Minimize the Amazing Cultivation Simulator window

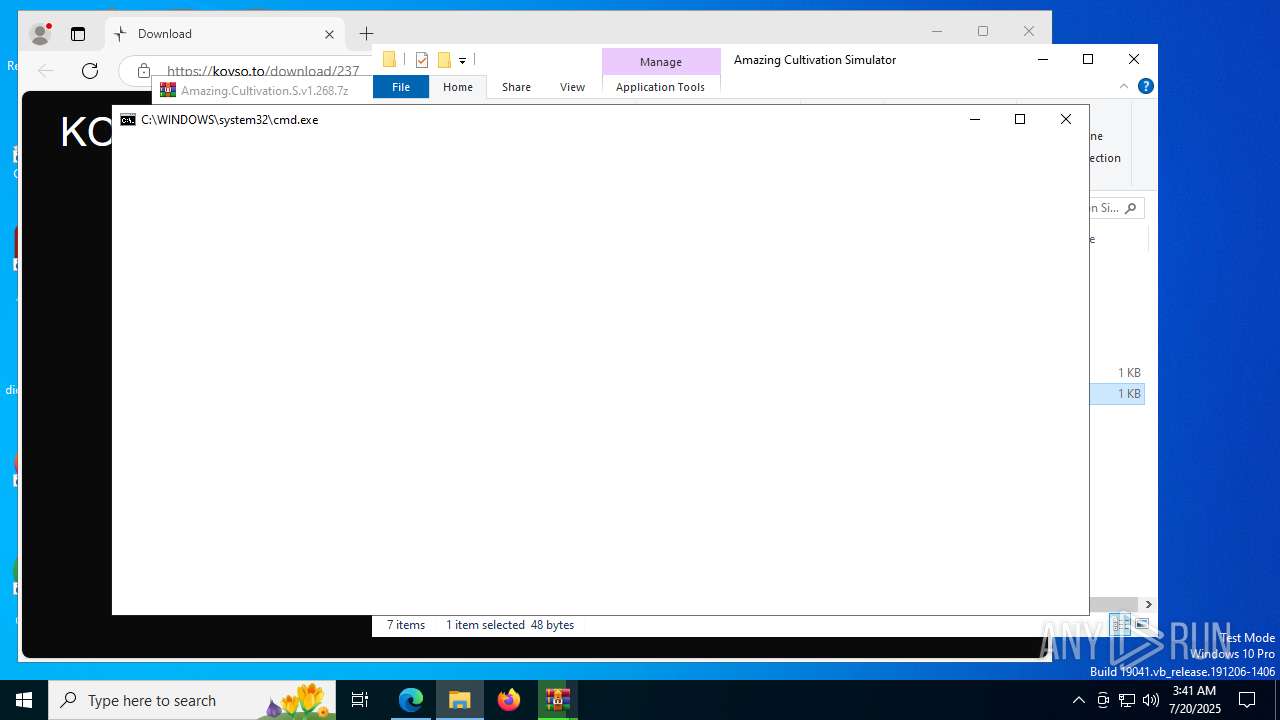coord(1043,59)
